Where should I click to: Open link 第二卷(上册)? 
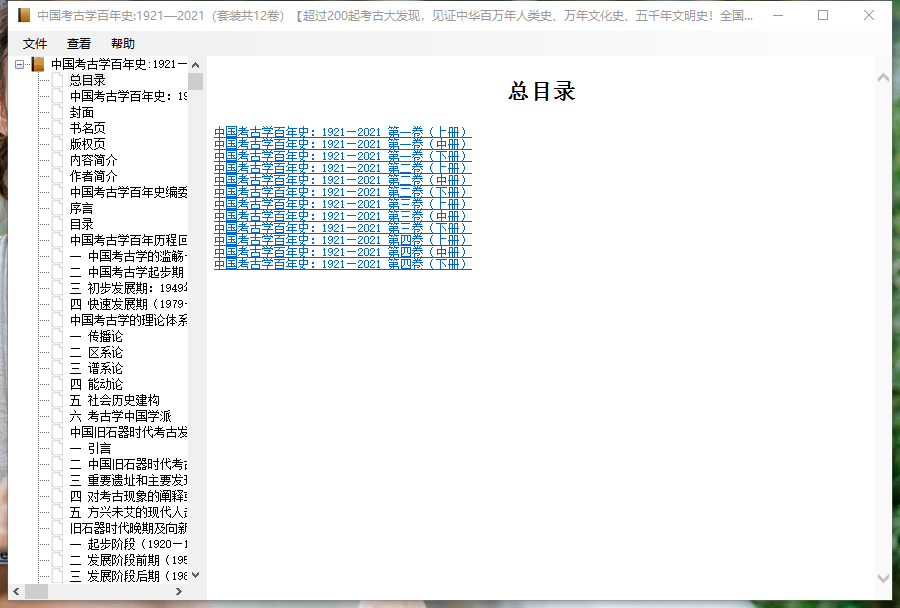(343, 168)
